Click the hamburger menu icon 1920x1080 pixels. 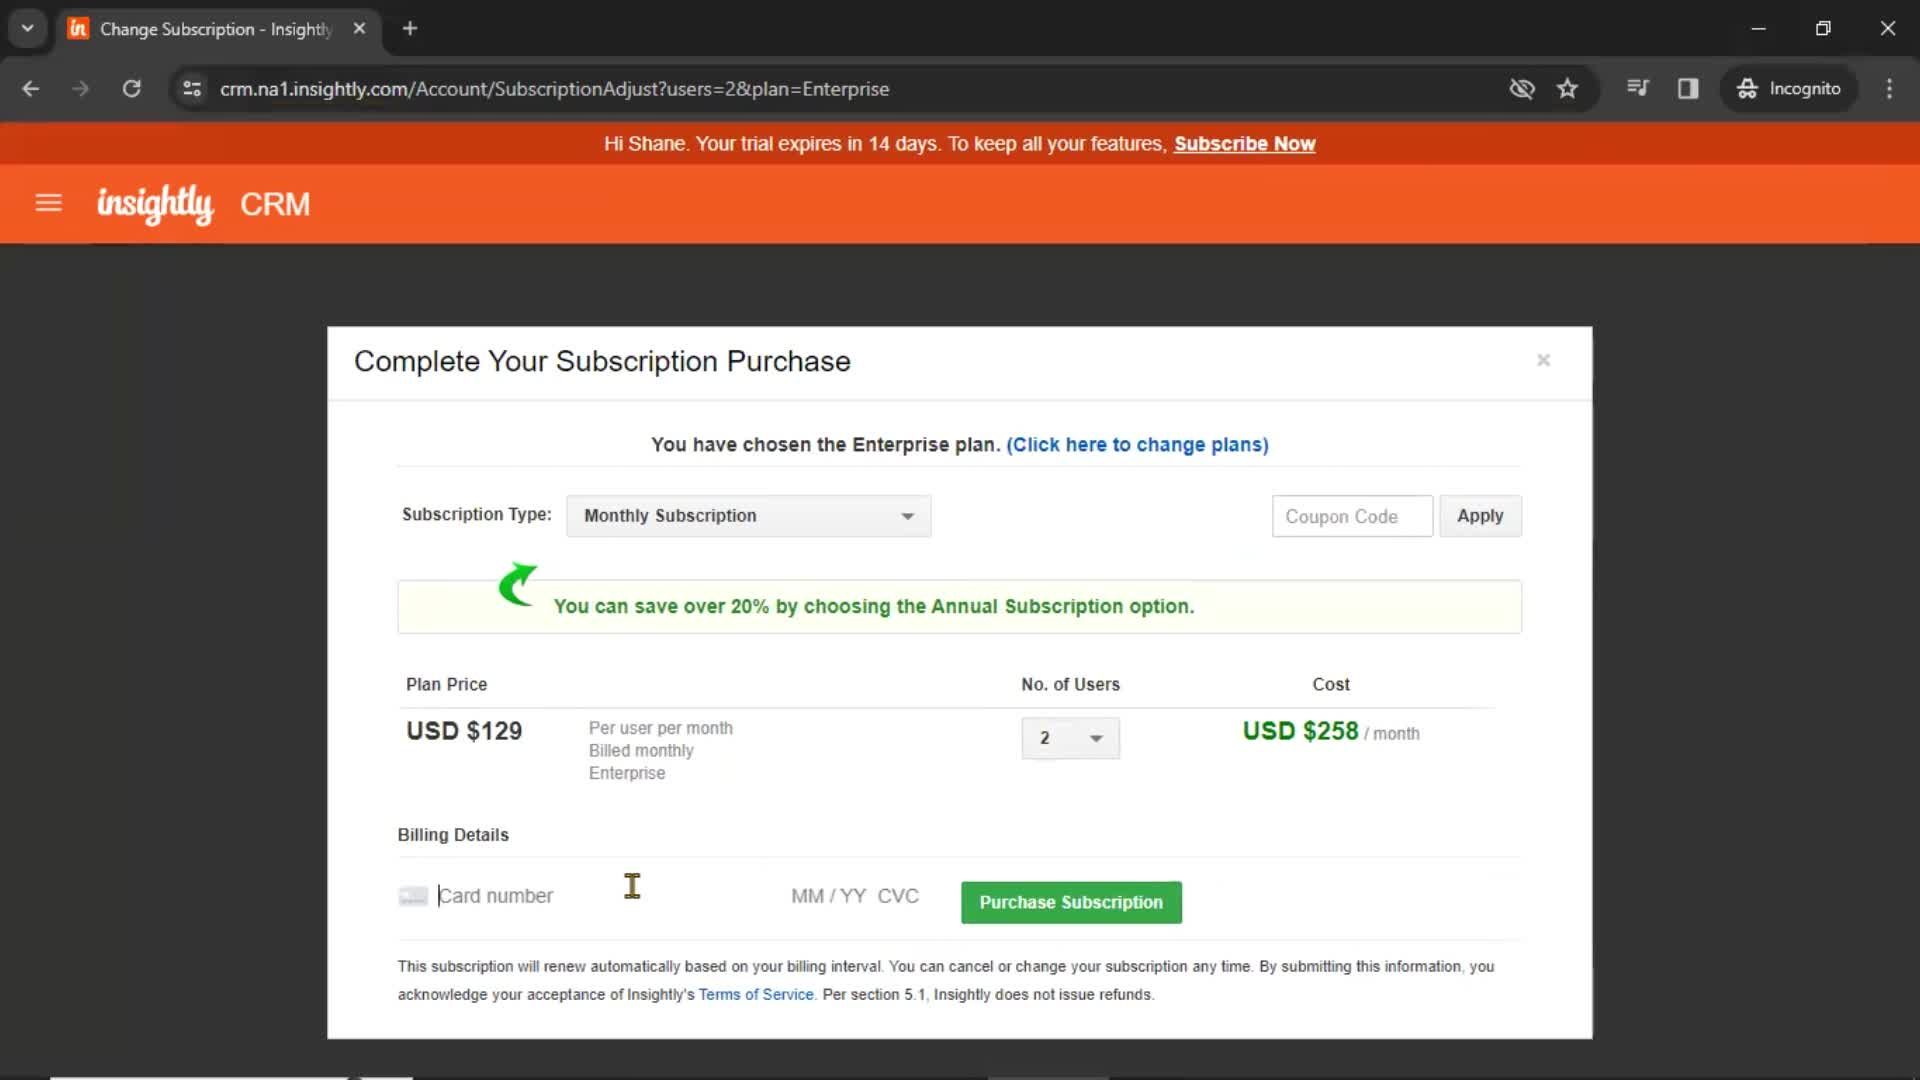tap(49, 204)
